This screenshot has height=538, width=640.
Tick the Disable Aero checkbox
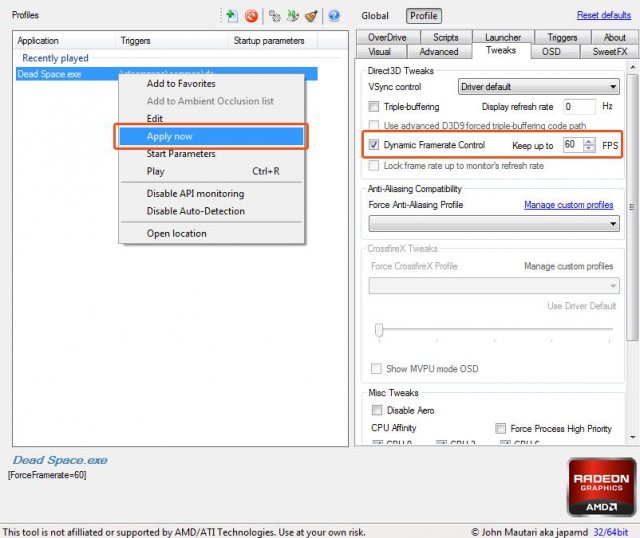[x=377, y=410]
